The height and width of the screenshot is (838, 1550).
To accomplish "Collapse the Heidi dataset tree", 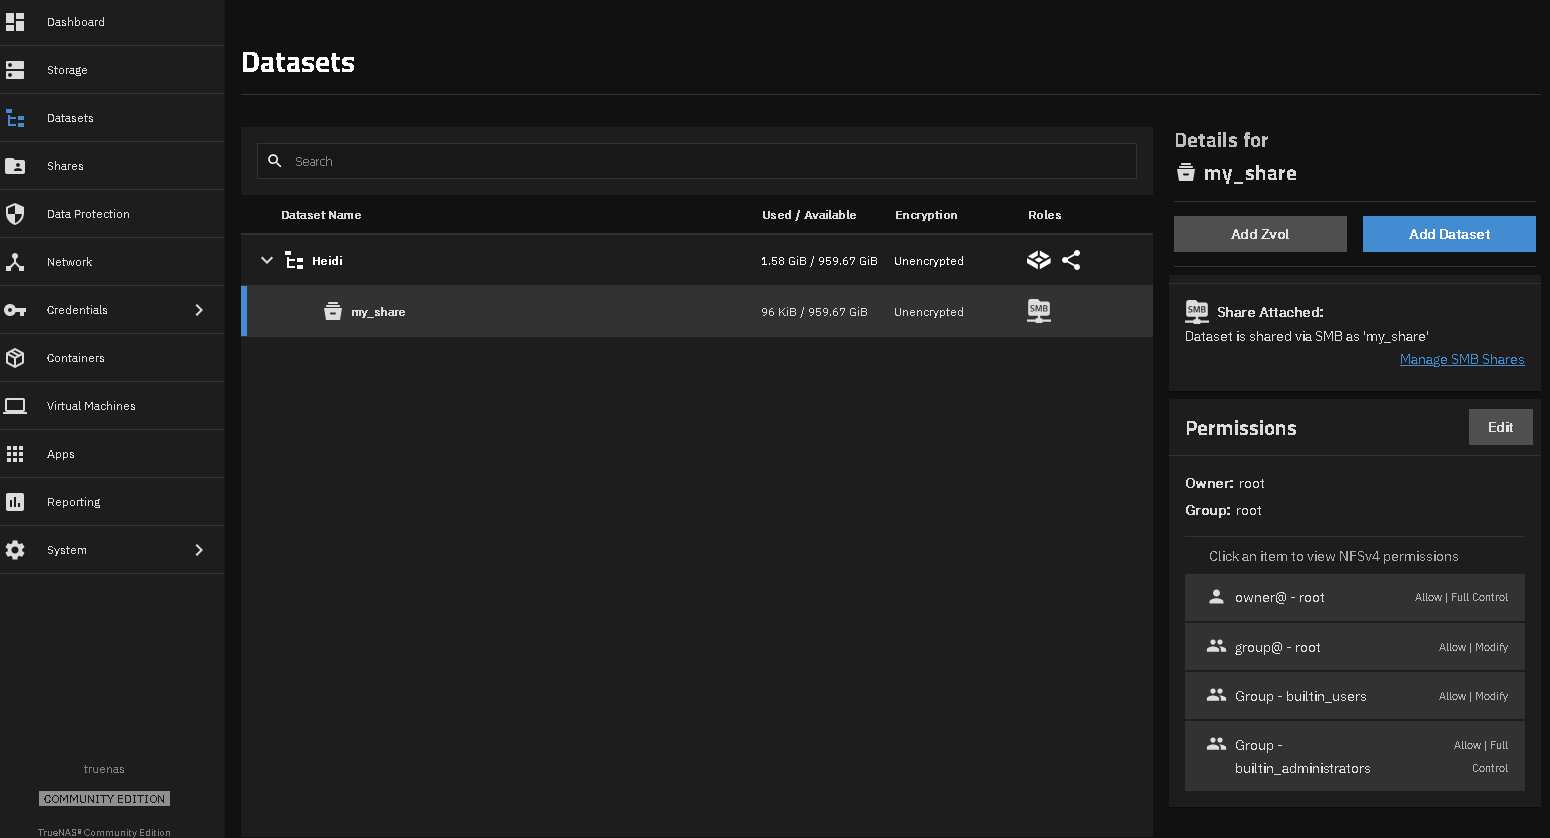I will click(267, 260).
